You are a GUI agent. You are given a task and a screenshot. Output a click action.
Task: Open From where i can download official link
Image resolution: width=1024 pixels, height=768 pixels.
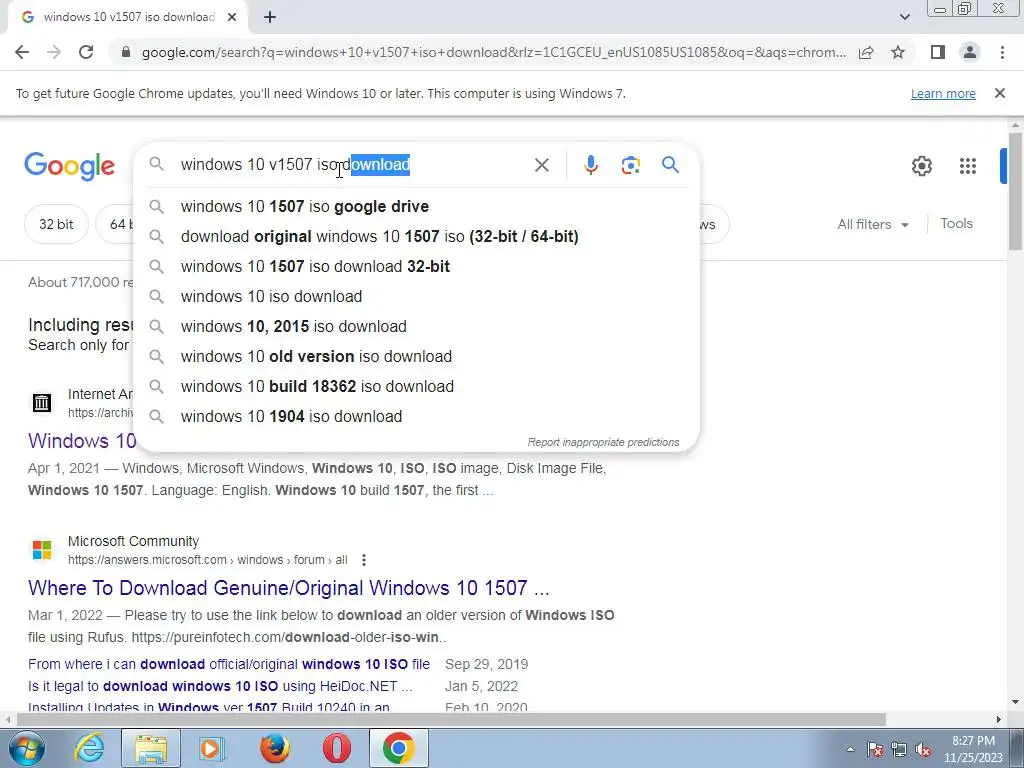coord(229,664)
